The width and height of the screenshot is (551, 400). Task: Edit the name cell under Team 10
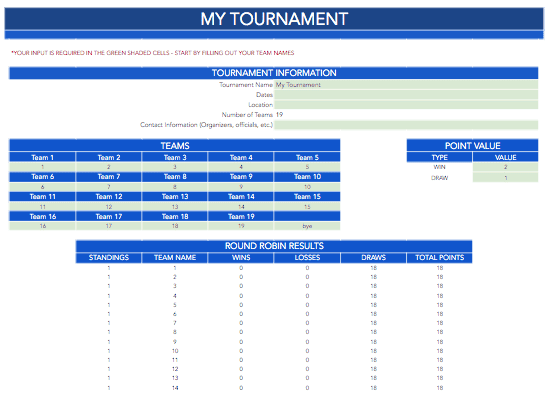click(307, 187)
